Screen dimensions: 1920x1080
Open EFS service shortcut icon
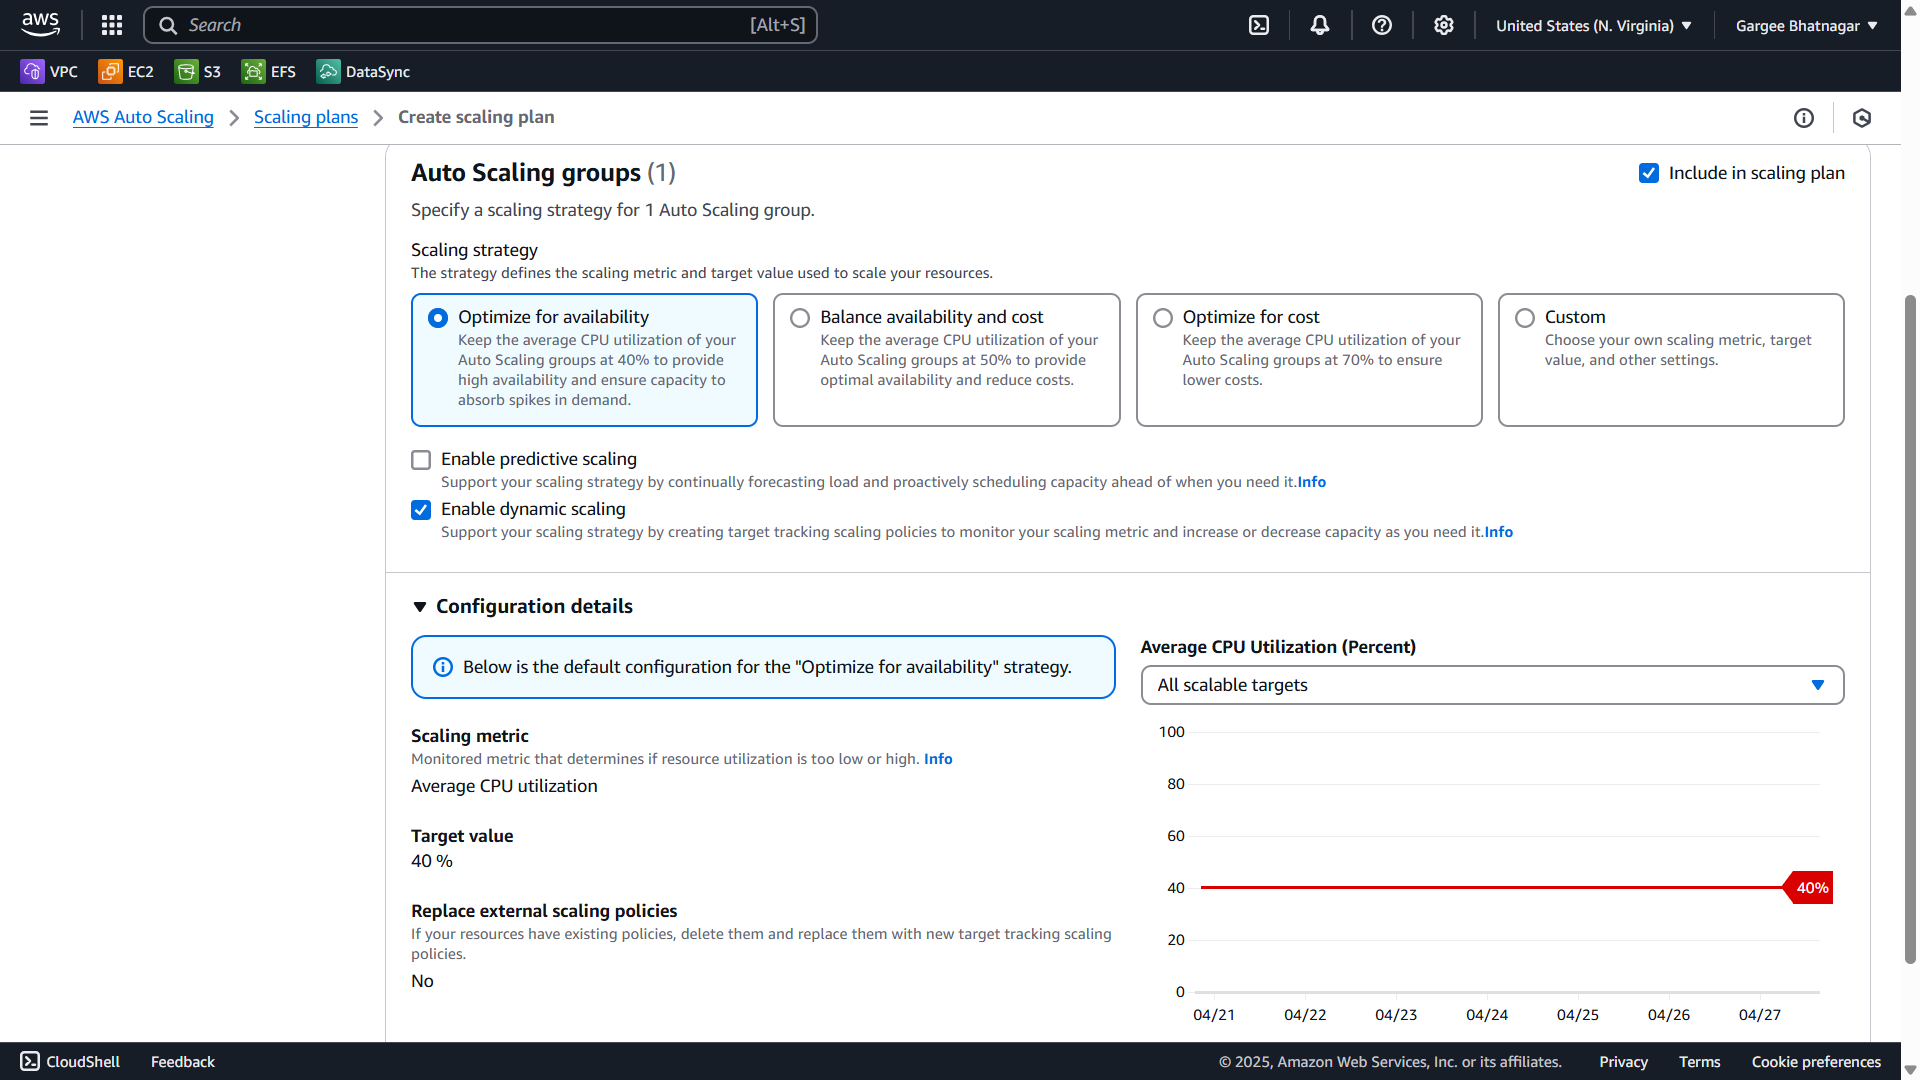(x=254, y=71)
